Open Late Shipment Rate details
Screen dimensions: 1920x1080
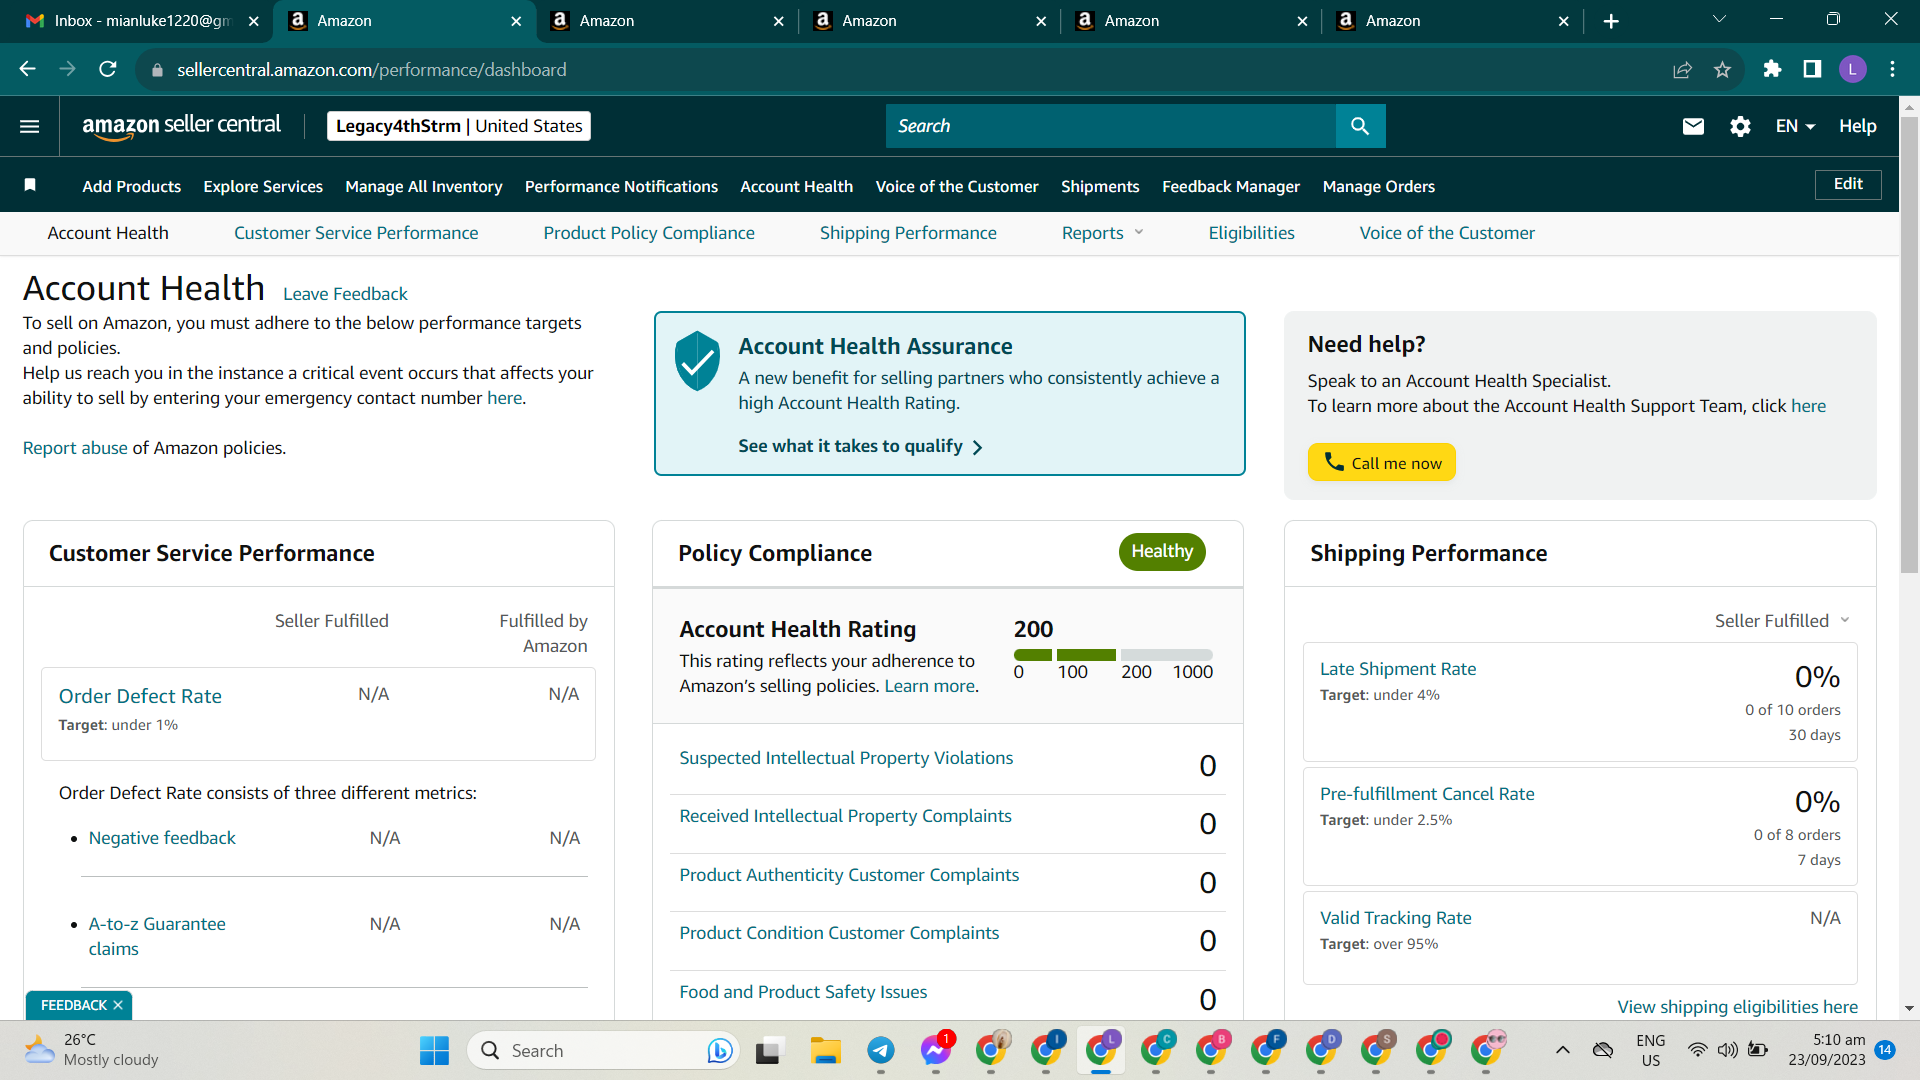[1398, 669]
